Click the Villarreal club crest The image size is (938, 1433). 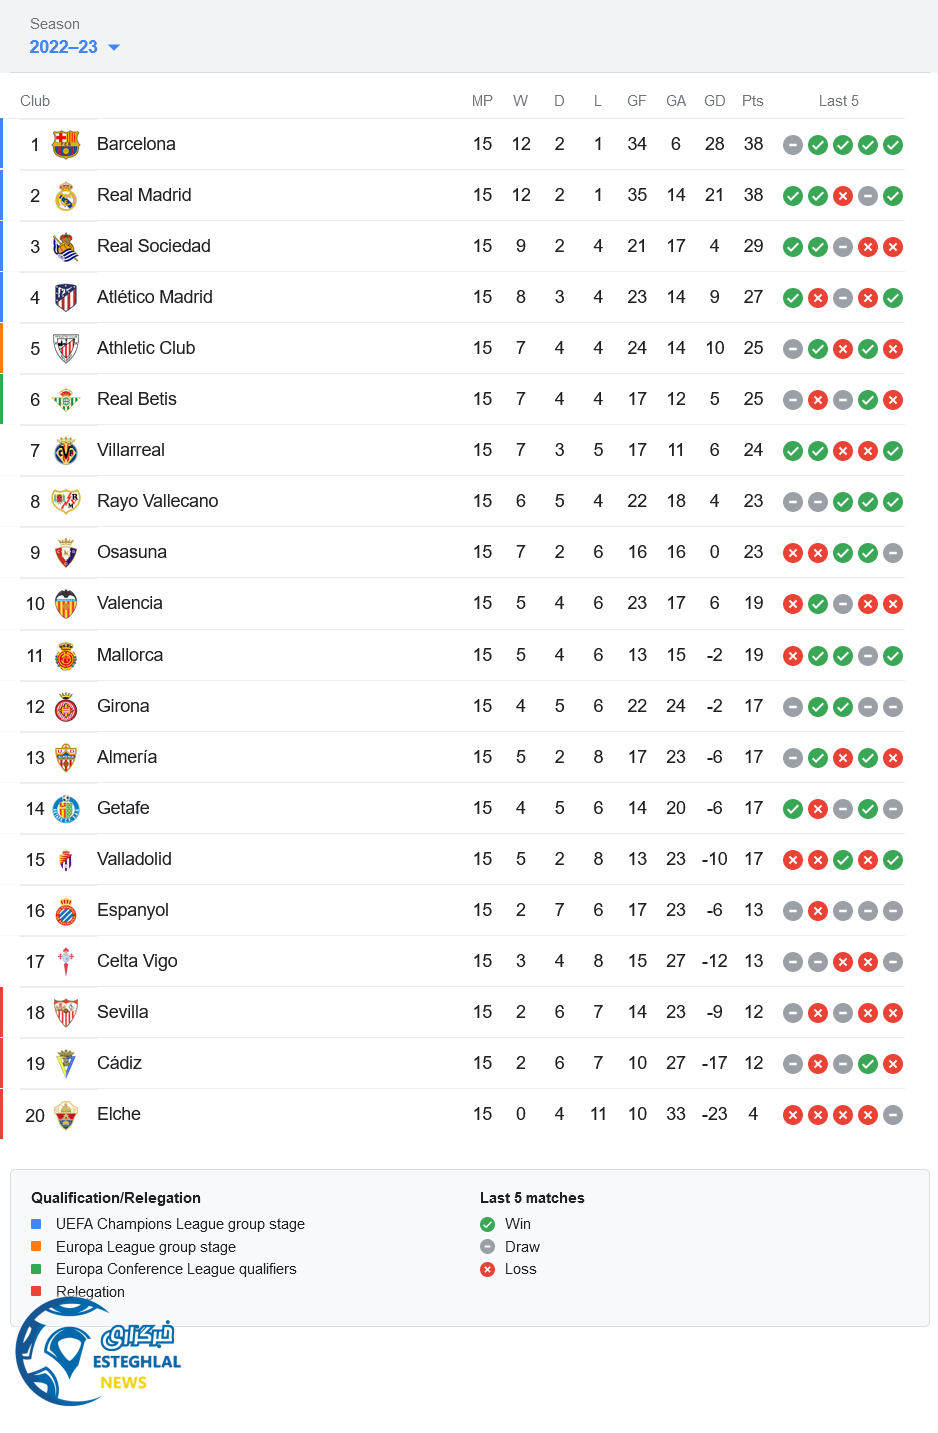point(66,451)
